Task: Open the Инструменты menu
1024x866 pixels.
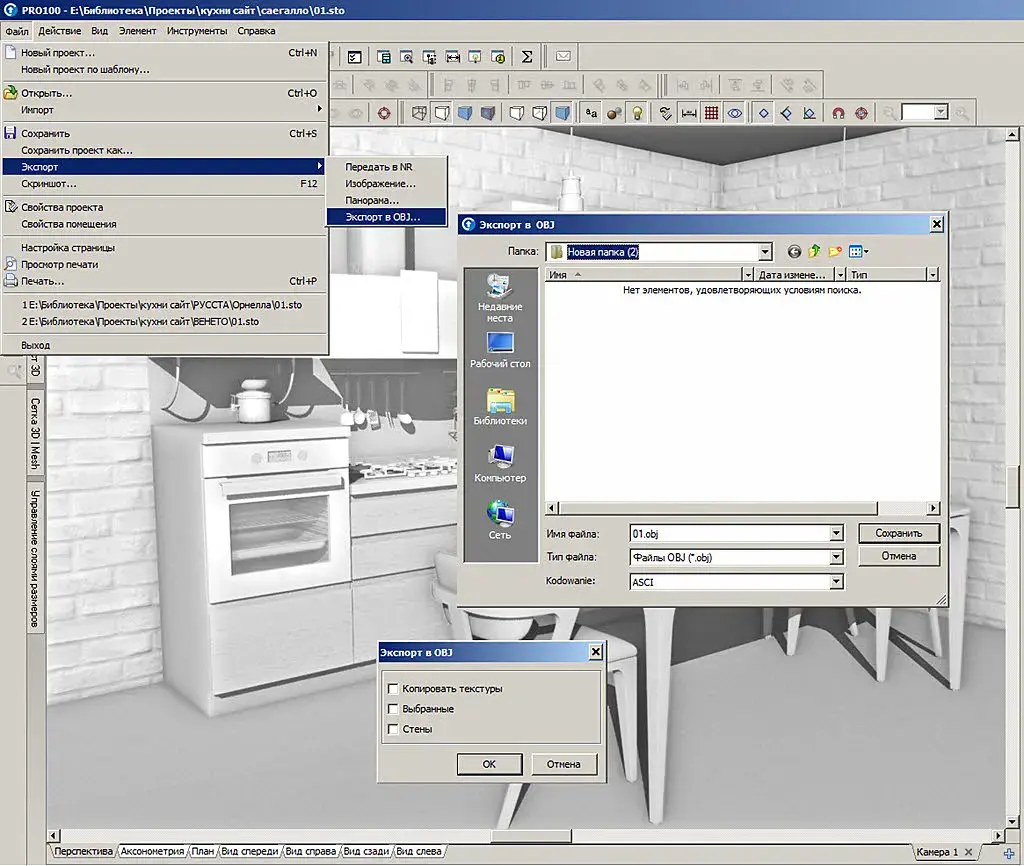Action: coord(197,31)
